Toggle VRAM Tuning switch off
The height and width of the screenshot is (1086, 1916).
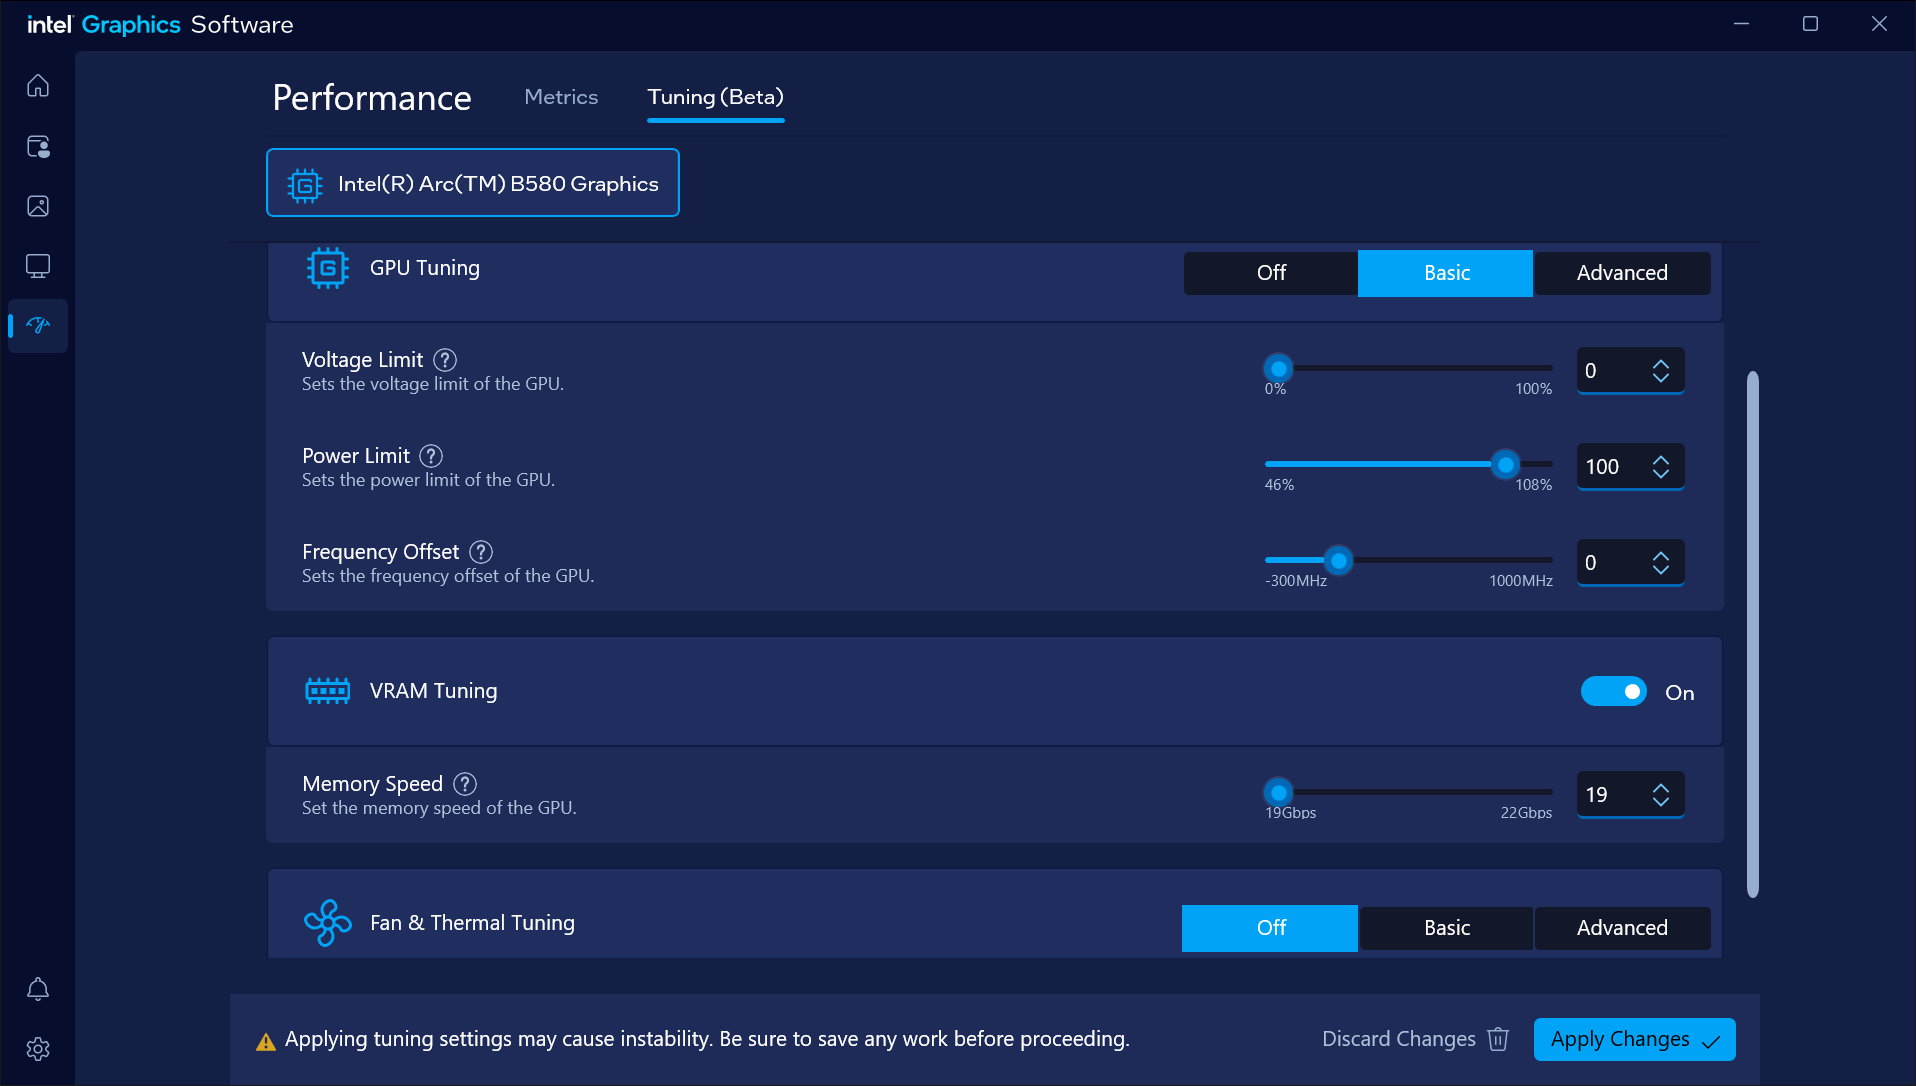pos(1613,692)
